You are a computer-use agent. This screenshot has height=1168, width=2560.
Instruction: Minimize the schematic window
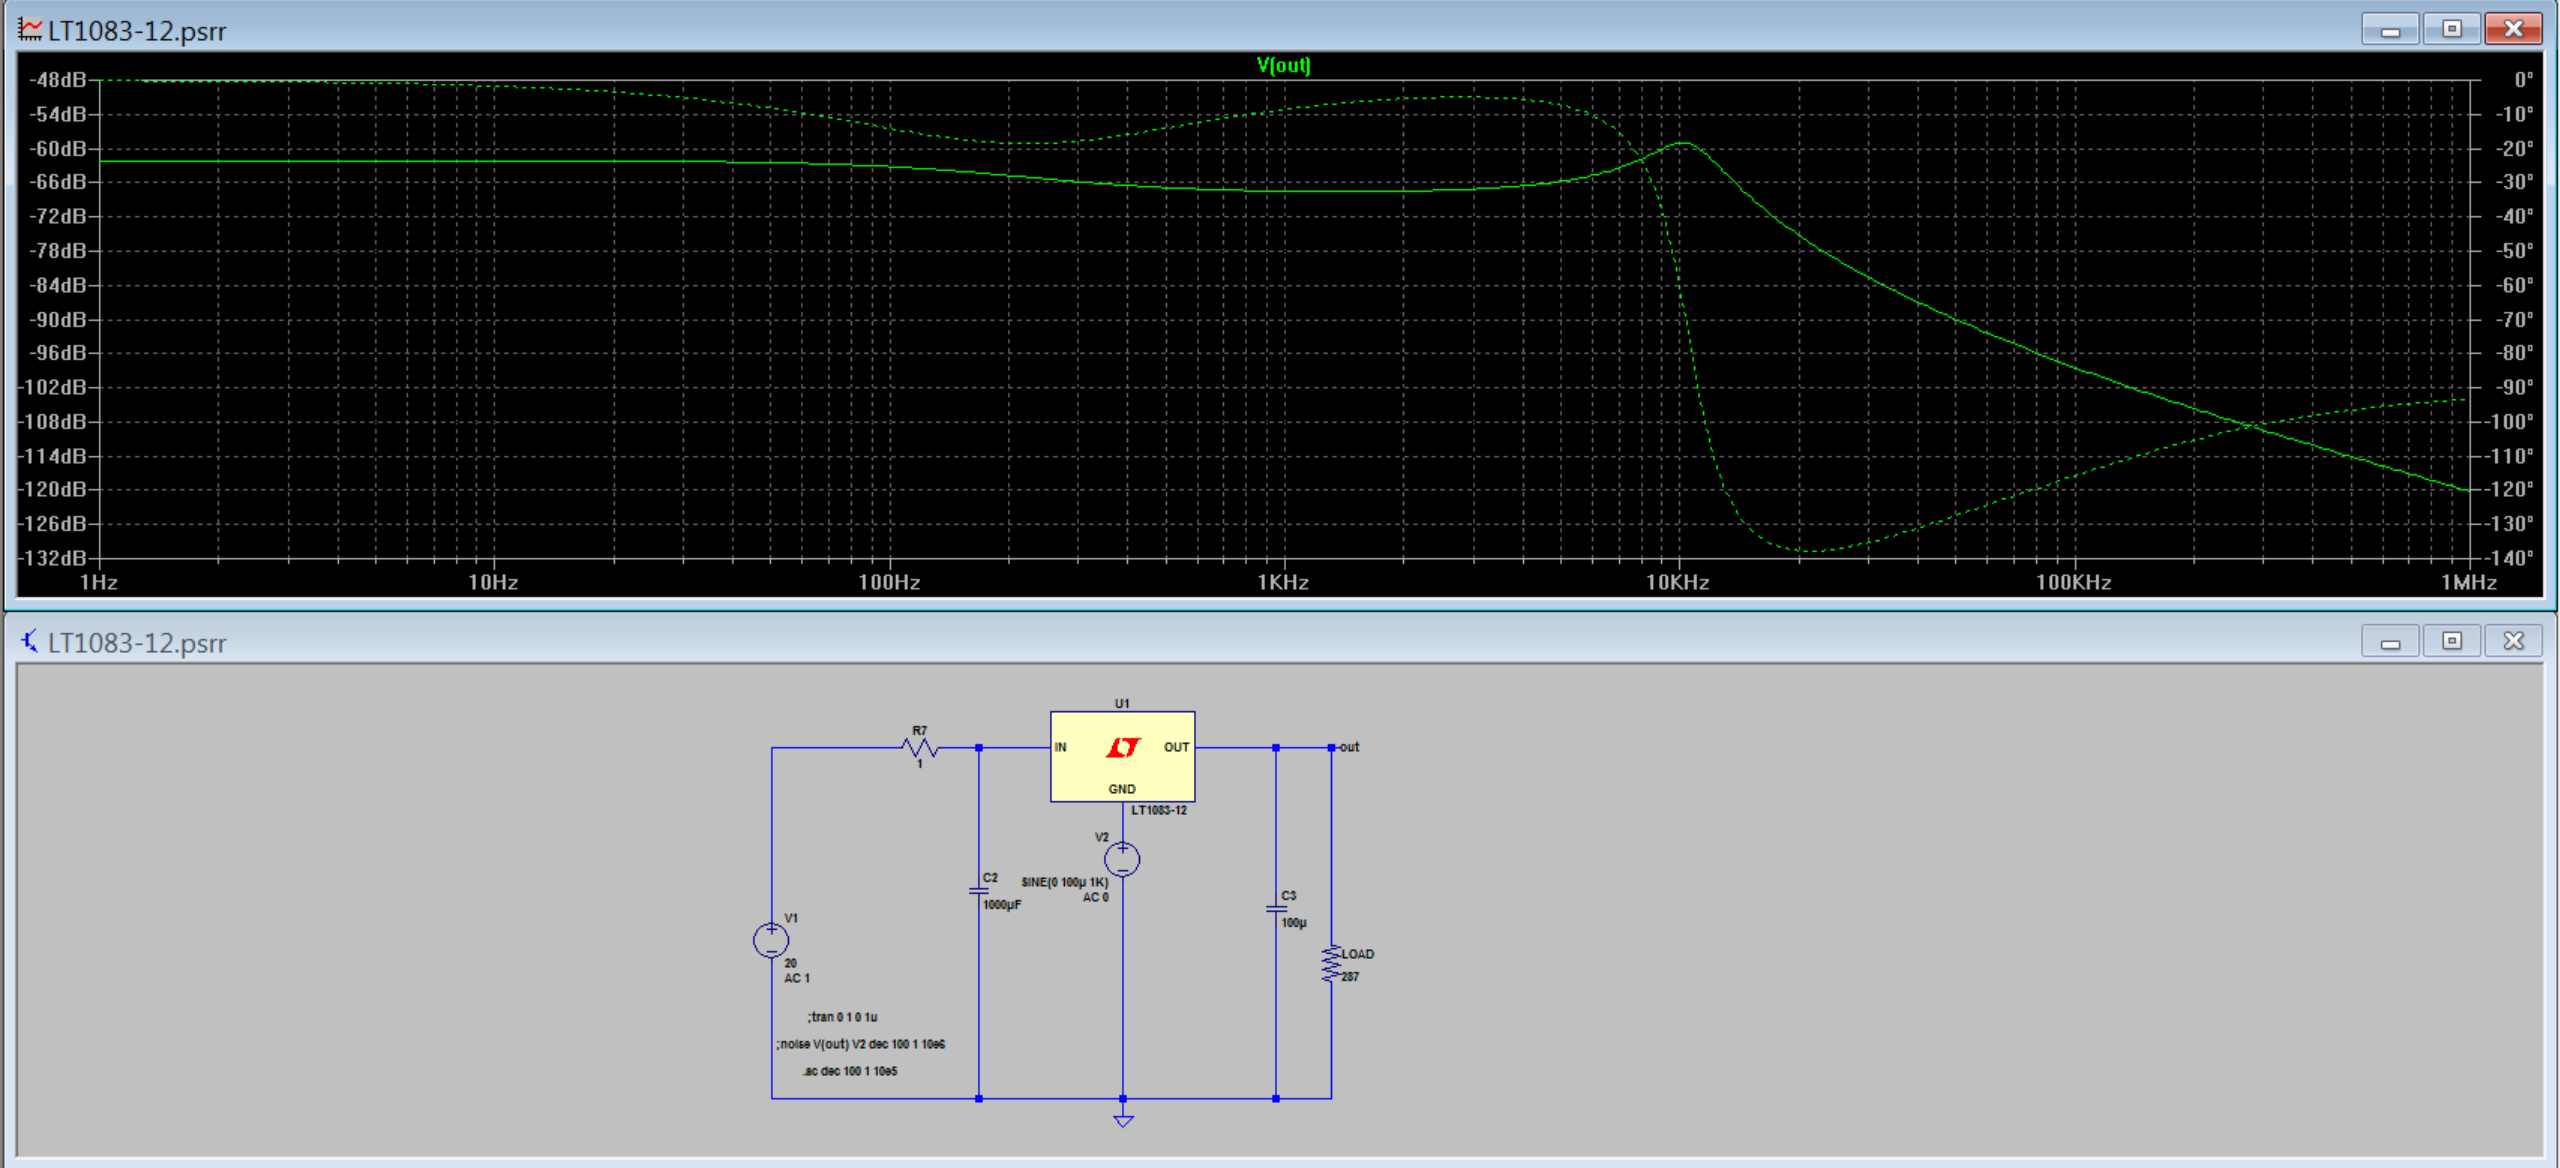coord(2391,641)
